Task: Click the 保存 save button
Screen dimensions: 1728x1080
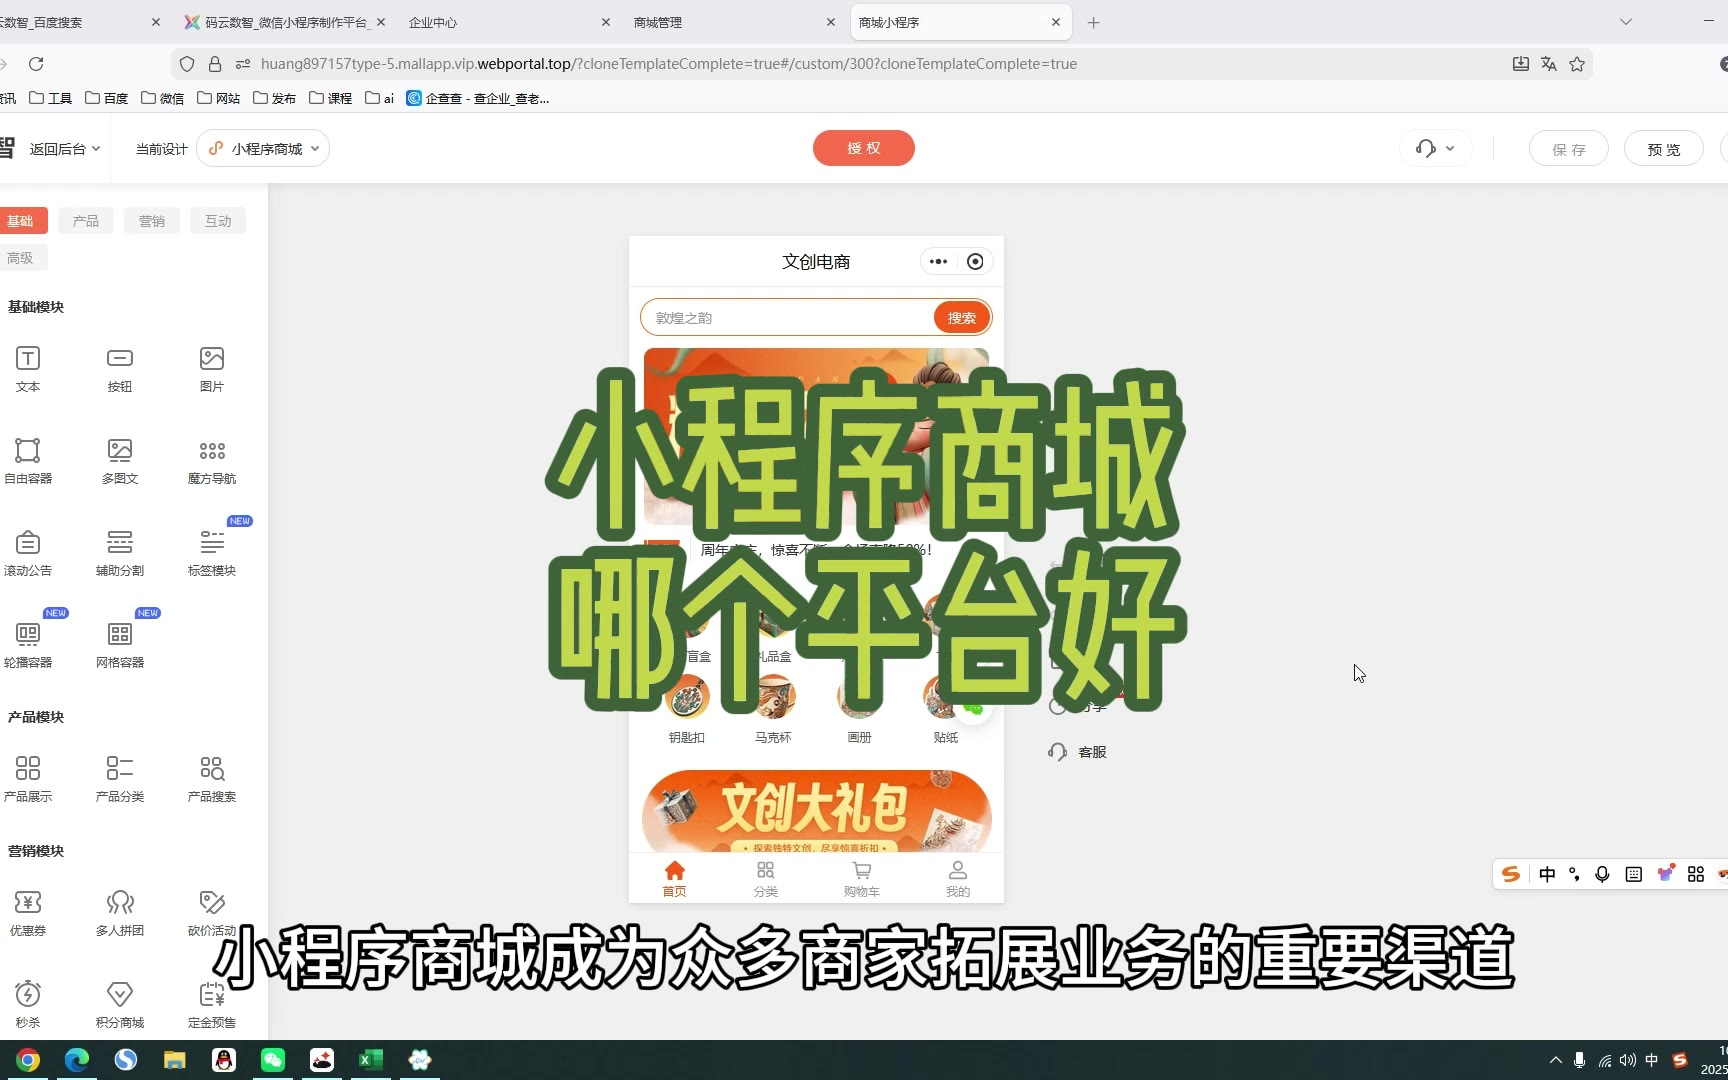Action: [1569, 149]
